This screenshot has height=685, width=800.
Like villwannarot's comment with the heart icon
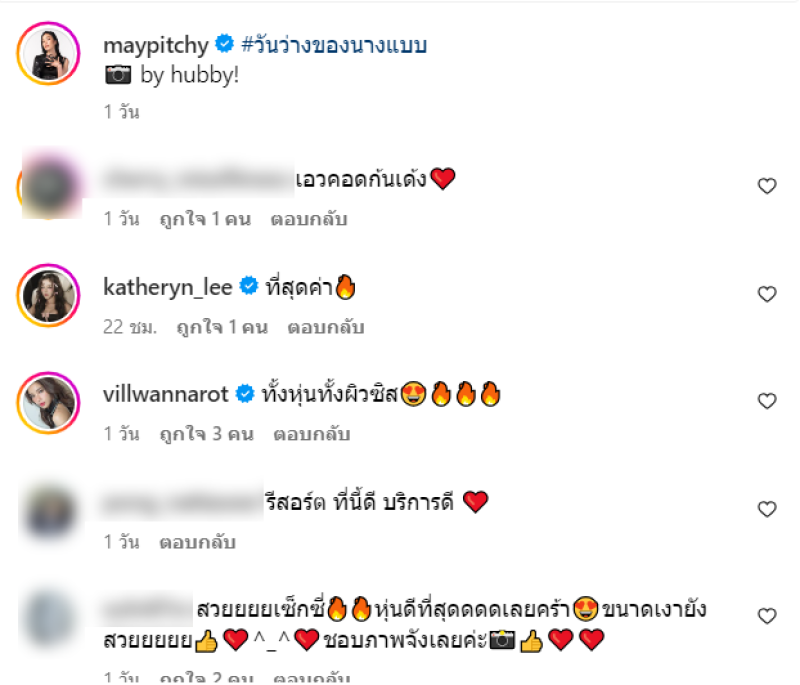(x=767, y=401)
